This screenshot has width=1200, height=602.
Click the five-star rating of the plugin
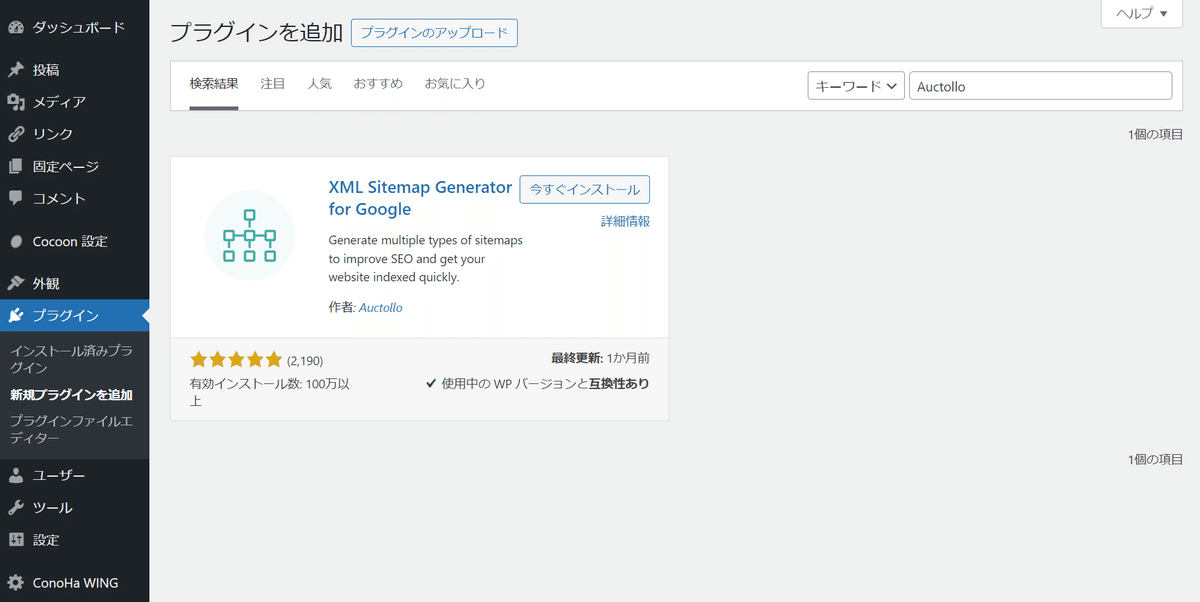coord(236,360)
